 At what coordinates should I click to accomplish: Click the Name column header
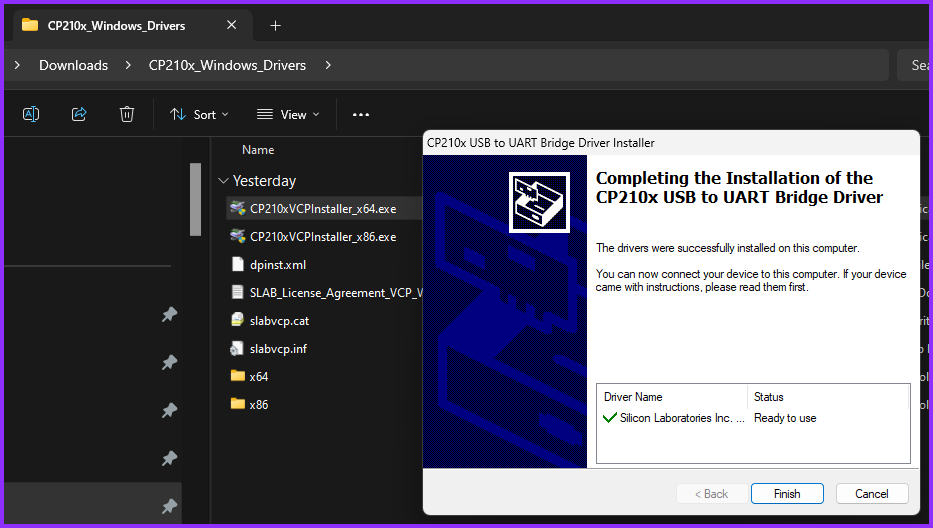[x=258, y=150]
